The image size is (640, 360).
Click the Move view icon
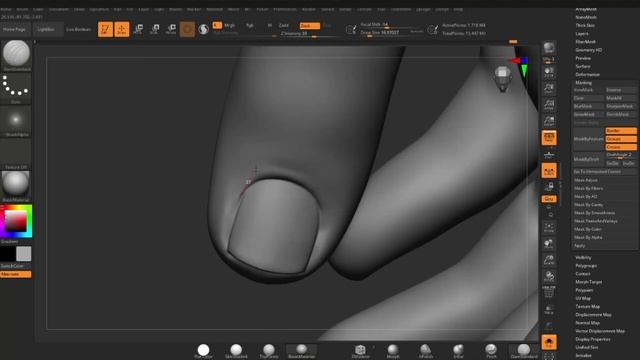(549, 244)
